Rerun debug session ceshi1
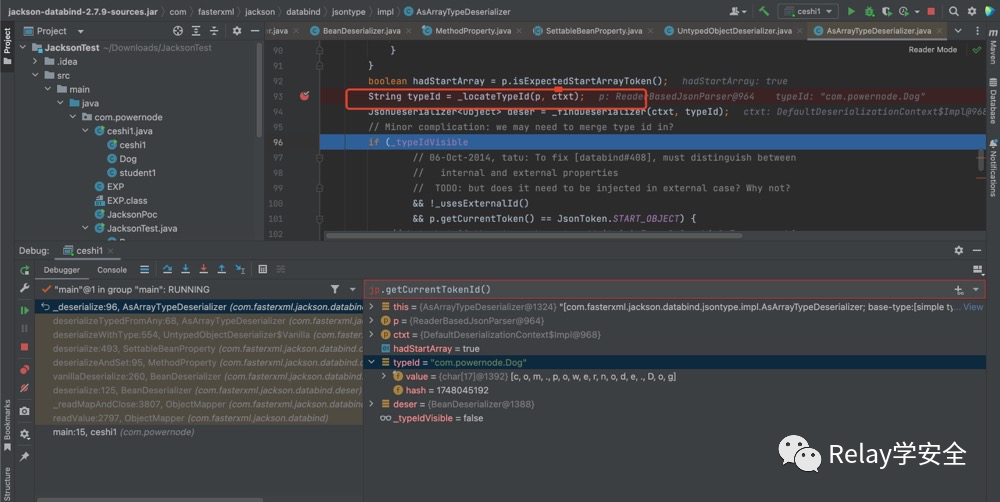Viewport: 1000px width, 502px height. point(24,270)
